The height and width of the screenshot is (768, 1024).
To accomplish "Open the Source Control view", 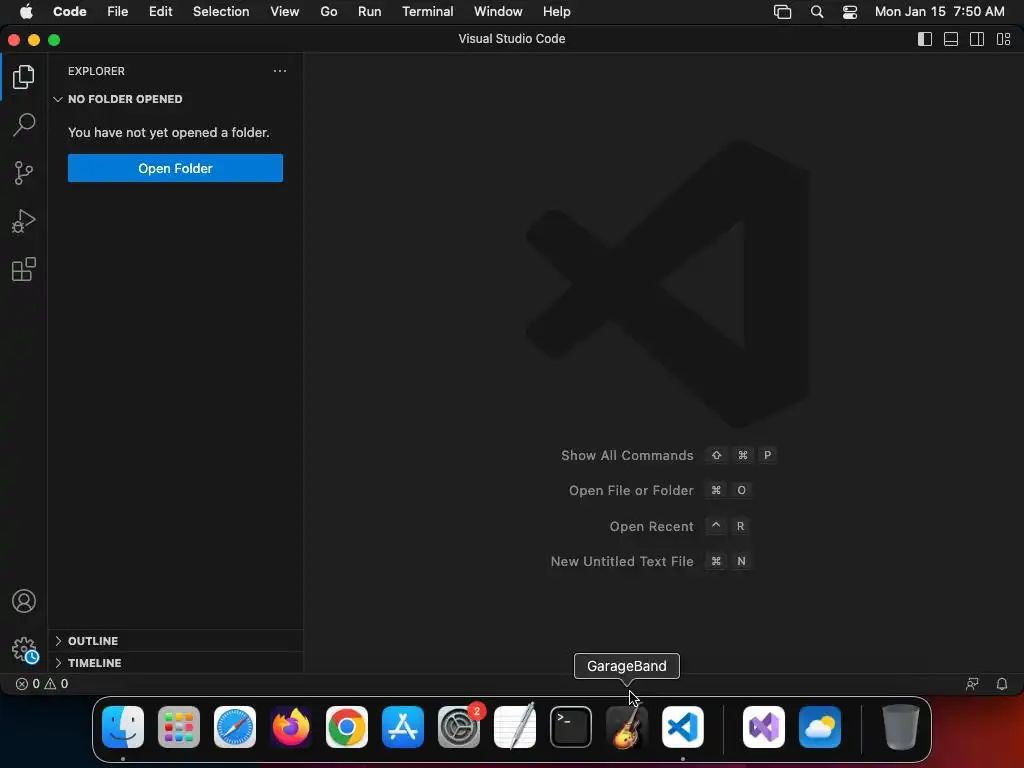I will pyautogui.click(x=24, y=173).
